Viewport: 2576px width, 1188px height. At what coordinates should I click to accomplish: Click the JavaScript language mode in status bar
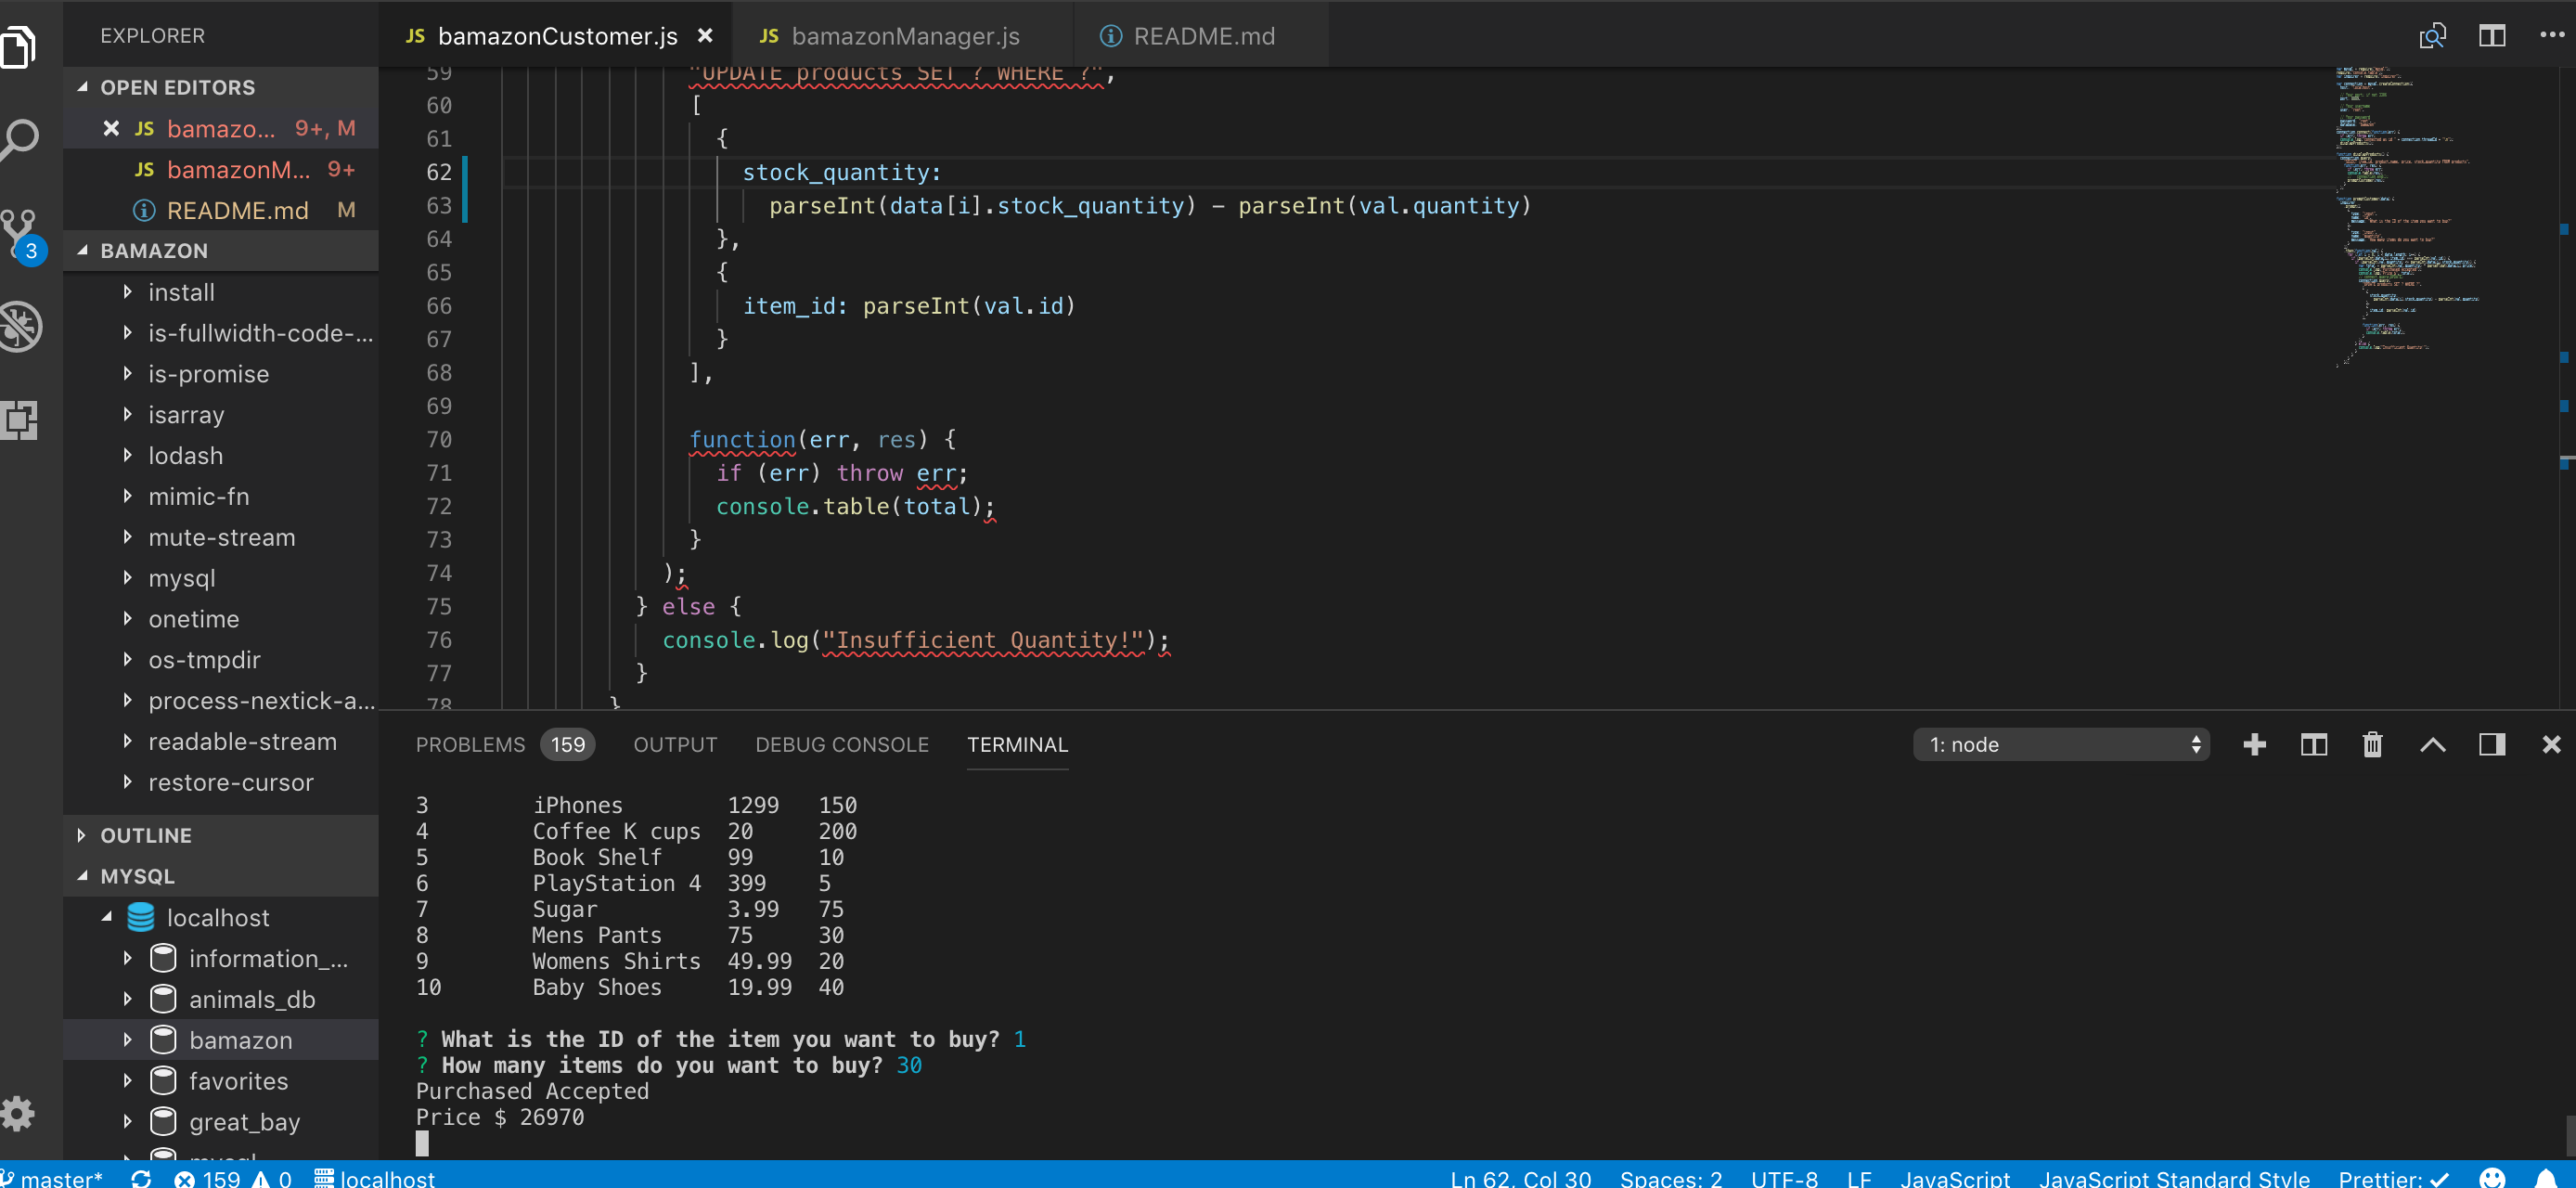tap(1954, 1178)
